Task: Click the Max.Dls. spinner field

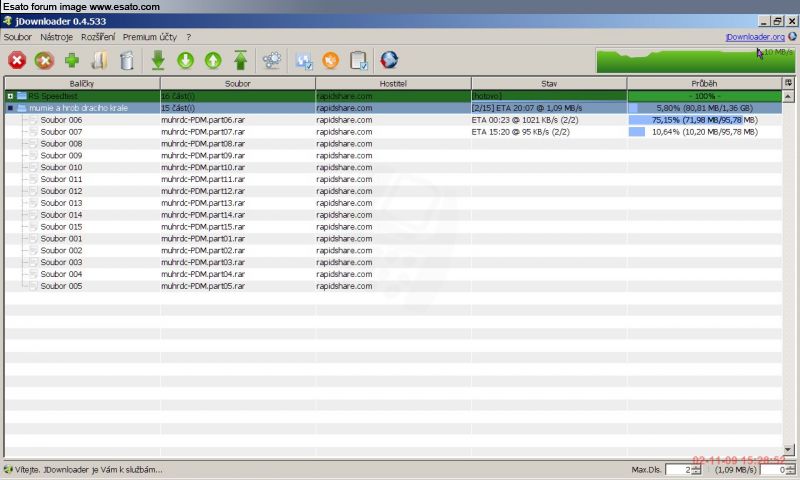Action: pyautogui.click(x=676, y=469)
